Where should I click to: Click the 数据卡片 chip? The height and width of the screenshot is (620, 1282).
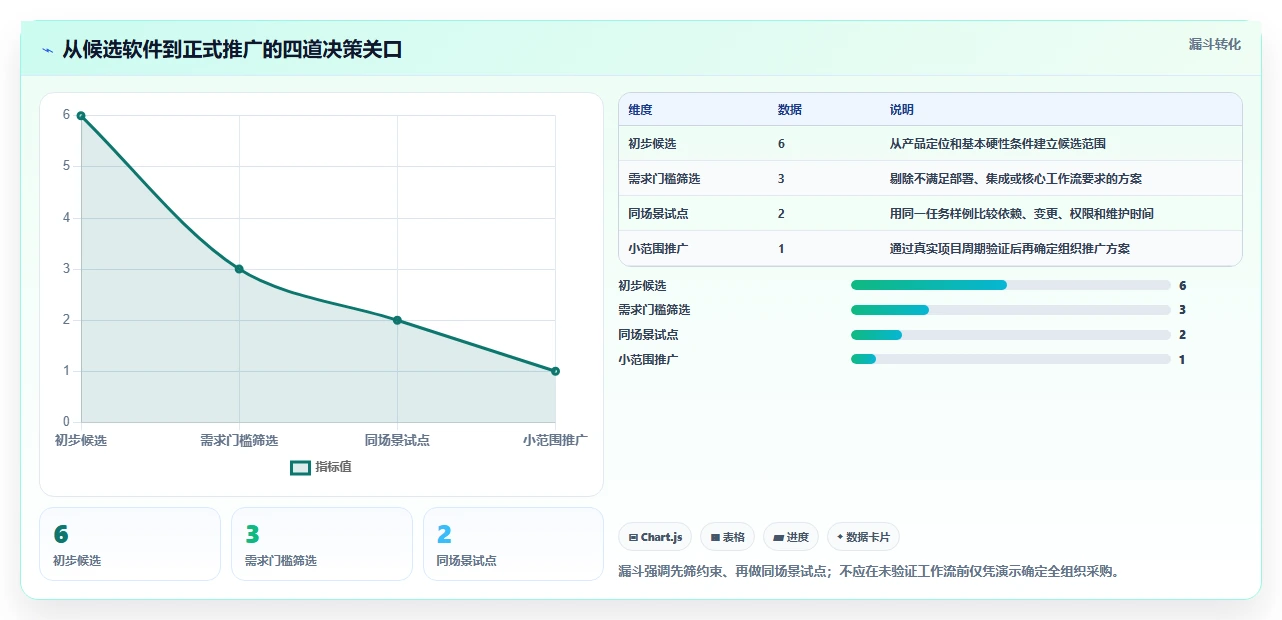(863, 537)
